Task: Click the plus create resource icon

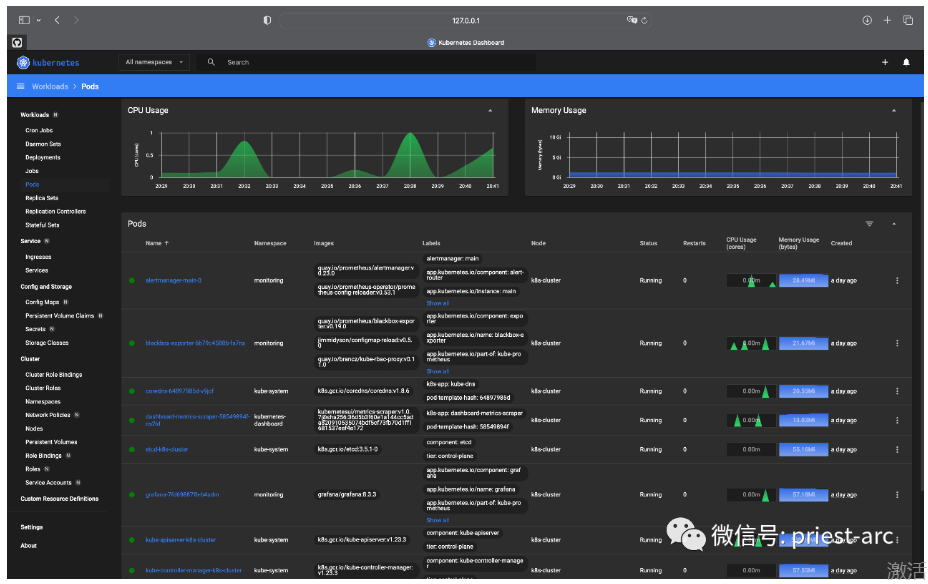Action: (x=885, y=62)
